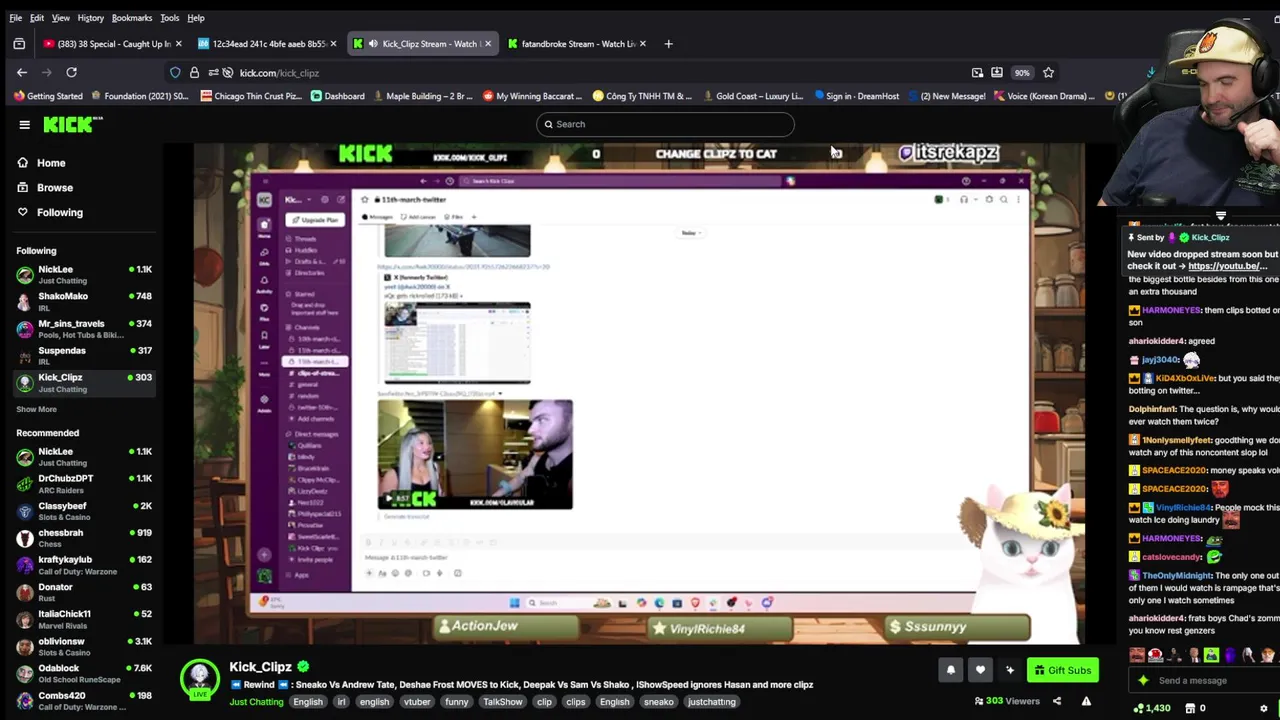Screen dimensions: 1280x720
Task: Open the History menu
Action: tap(90, 18)
